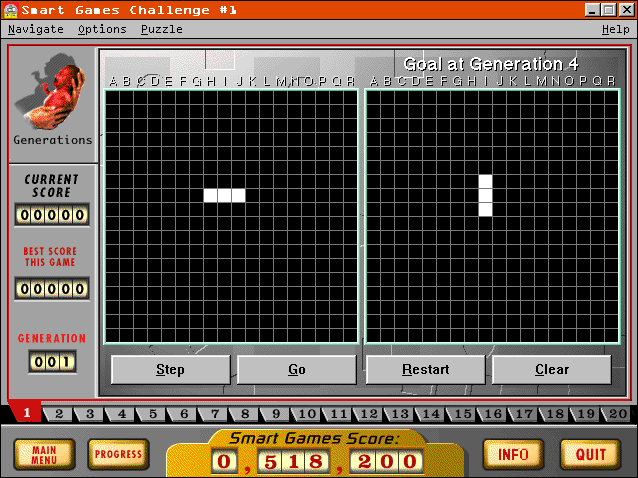
Task: Click the Quit button
Action: tap(591, 454)
